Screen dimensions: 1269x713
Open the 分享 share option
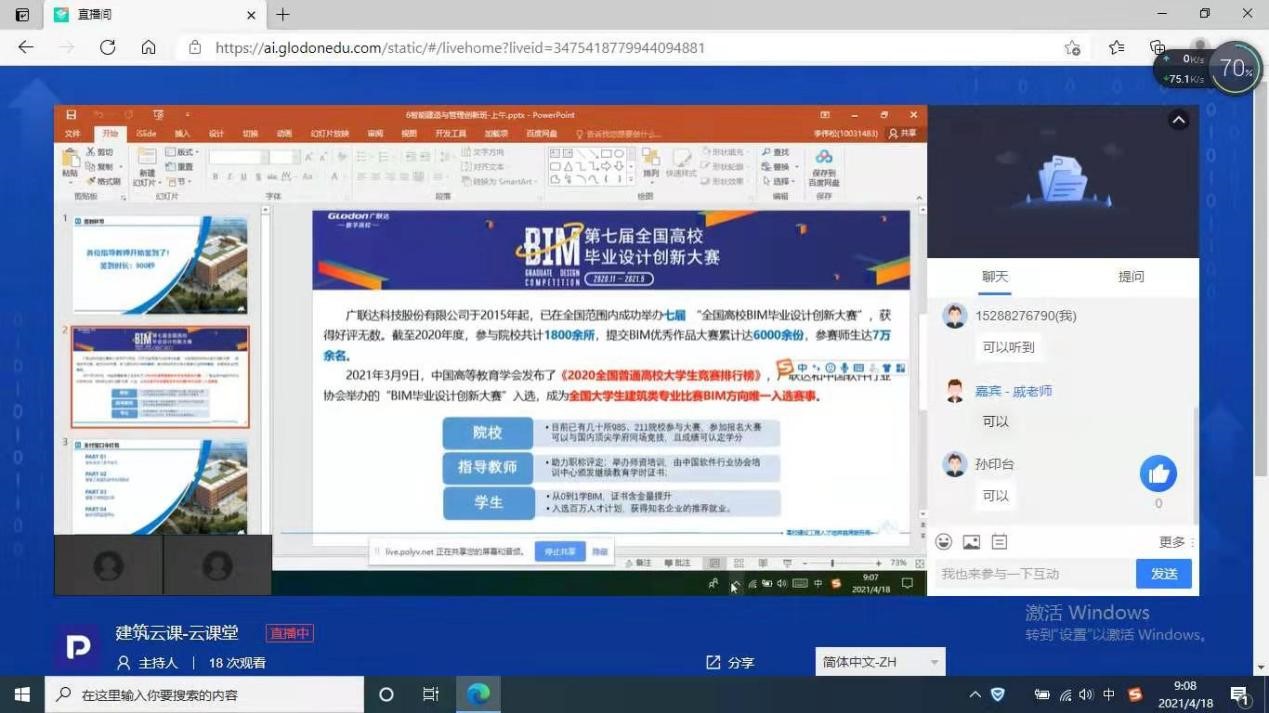pos(730,662)
